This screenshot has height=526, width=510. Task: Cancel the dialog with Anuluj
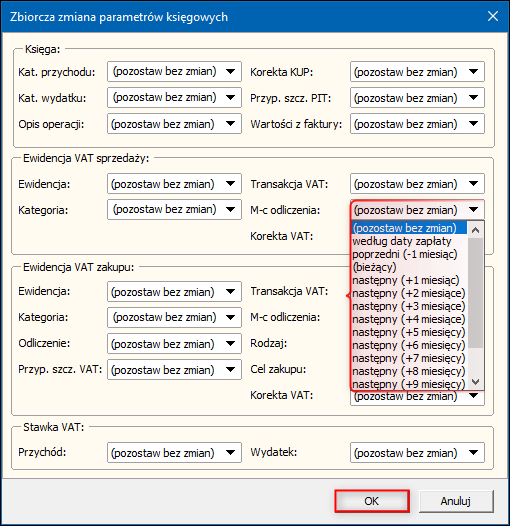click(x=456, y=501)
